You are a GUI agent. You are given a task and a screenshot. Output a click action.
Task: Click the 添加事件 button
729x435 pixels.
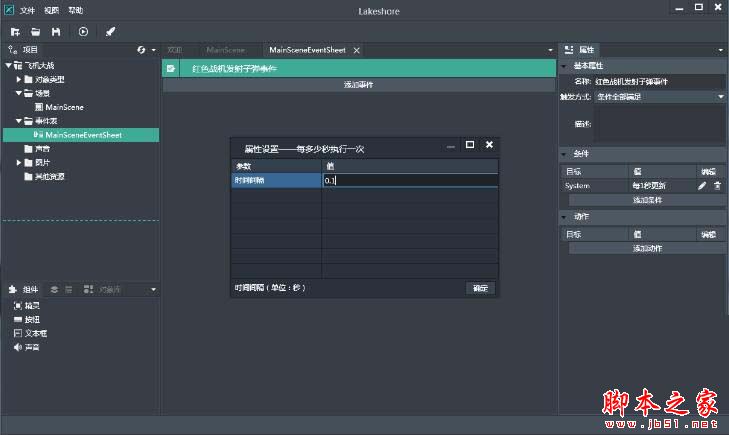[x=358, y=85]
